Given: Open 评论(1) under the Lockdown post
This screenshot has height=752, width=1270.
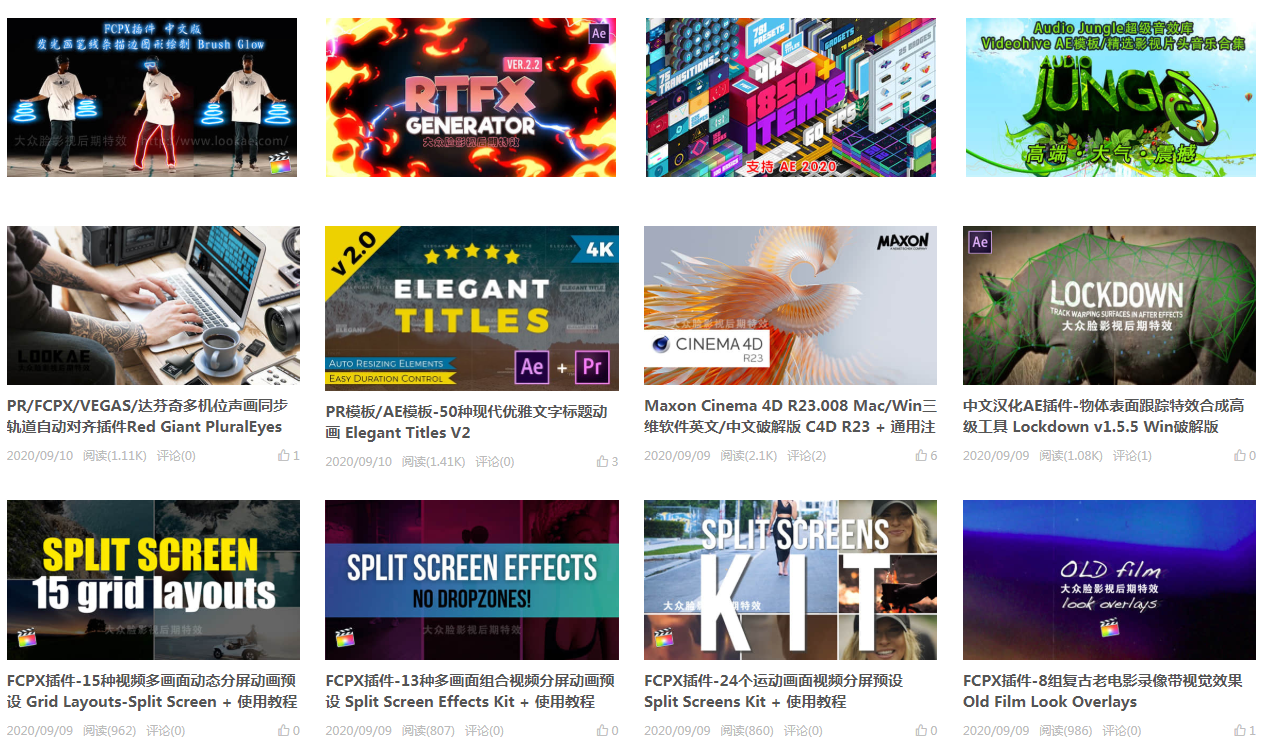Looking at the screenshot, I should [x=1132, y=456].
